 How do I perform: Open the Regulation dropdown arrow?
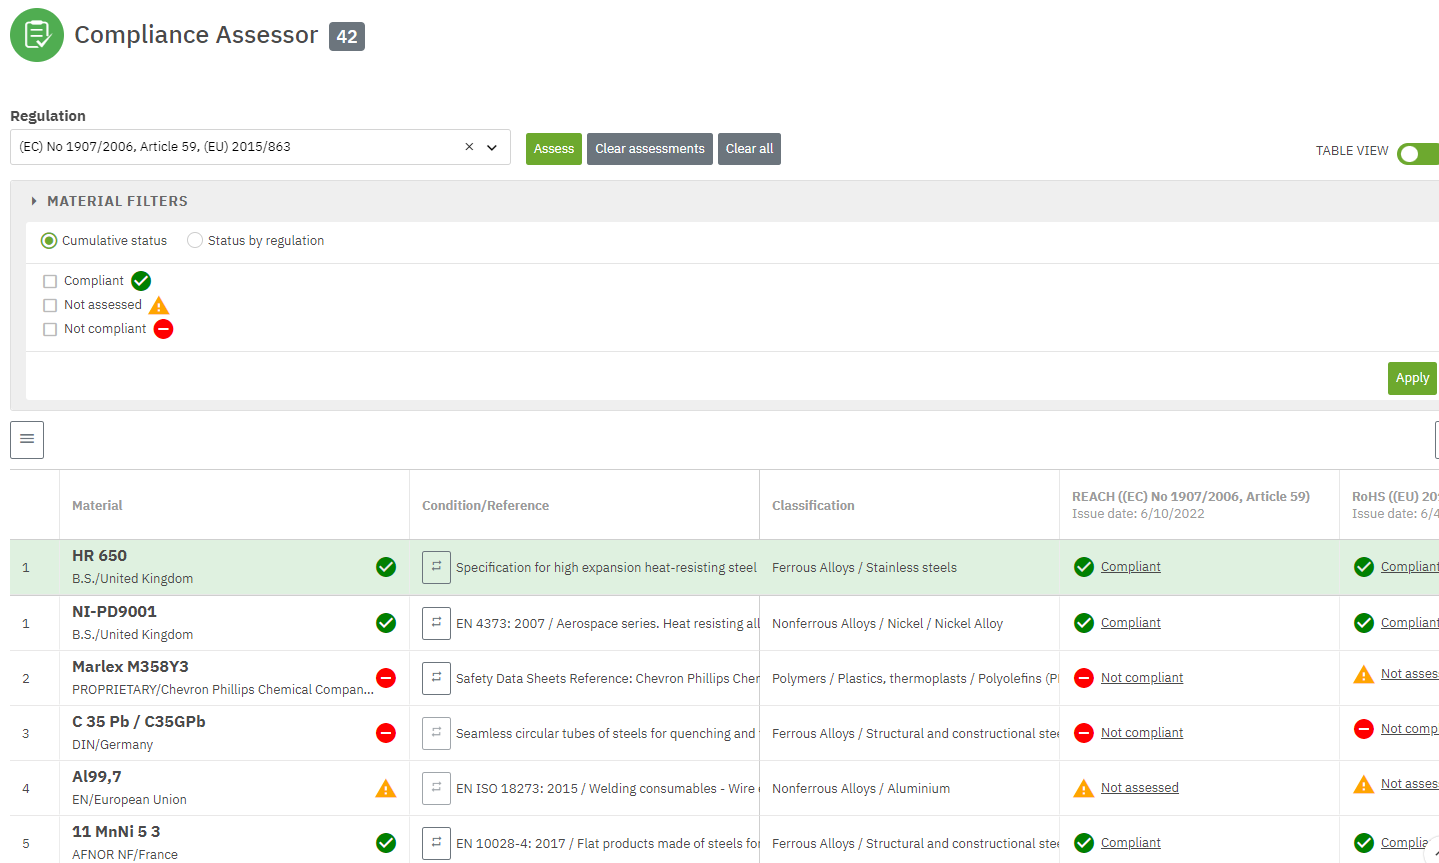[x=492, y=147]
